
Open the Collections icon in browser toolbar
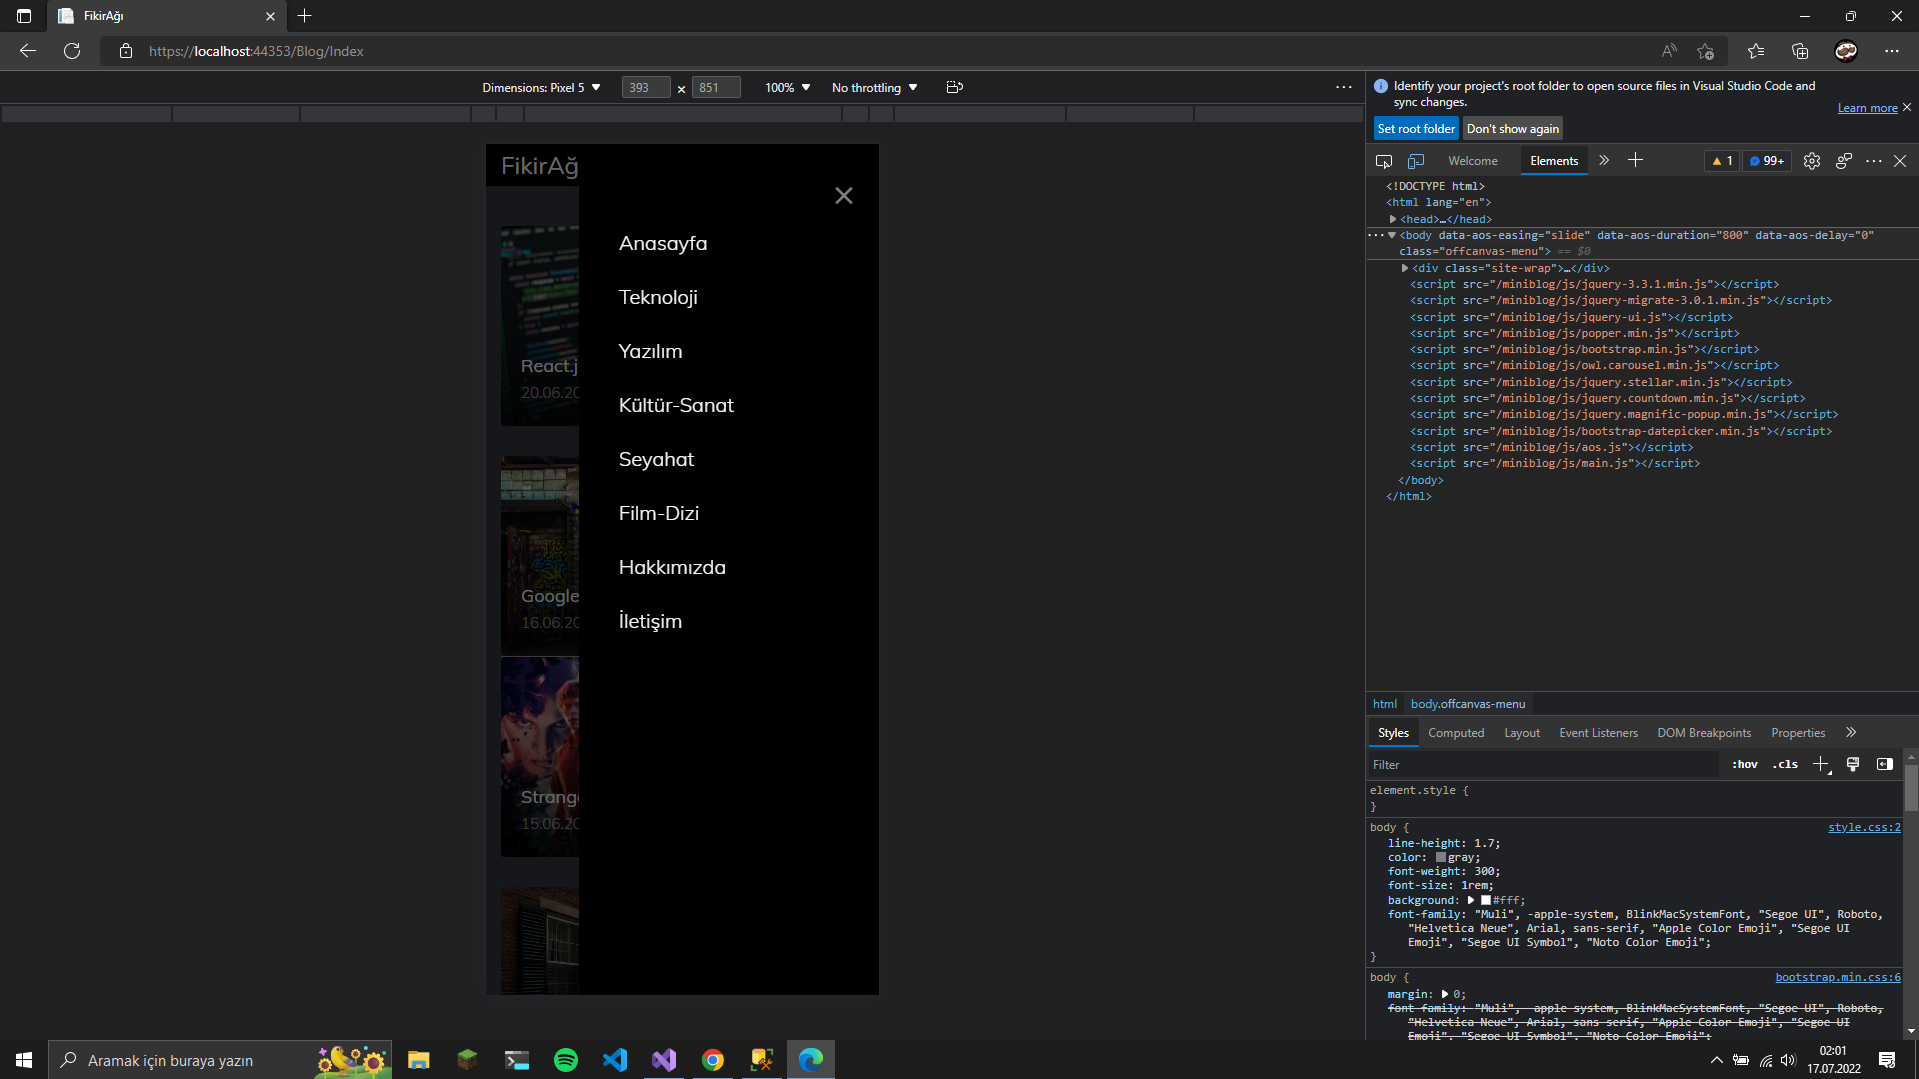1800,51
